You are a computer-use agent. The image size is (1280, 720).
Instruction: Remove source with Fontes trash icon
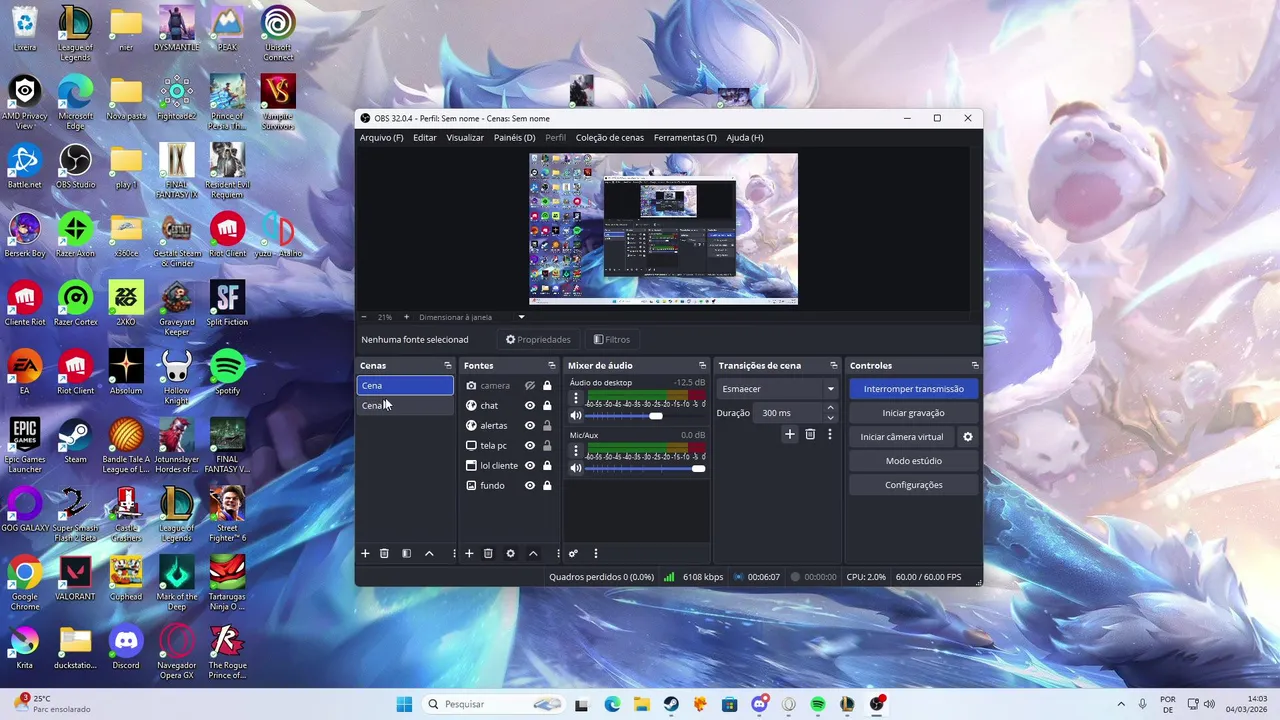point(488,553)
